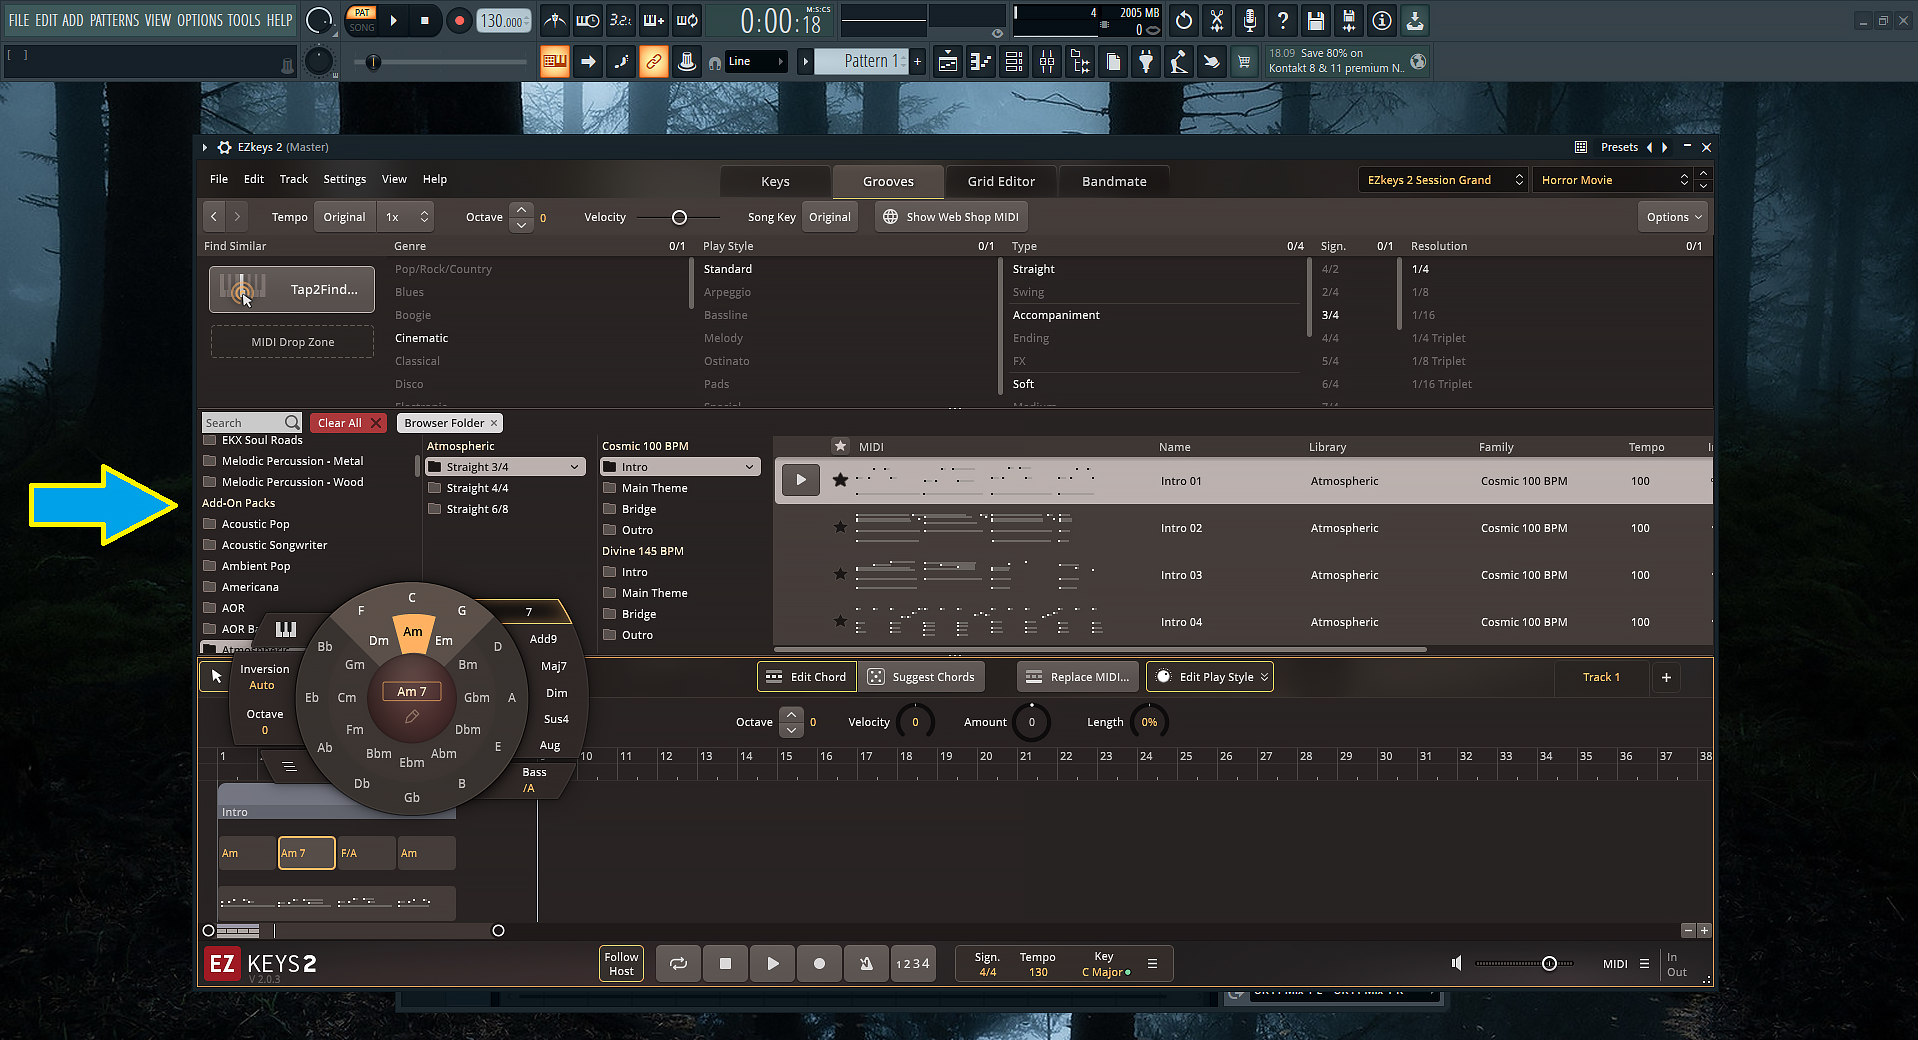
Task: Toggle the 3/4 signature filter
Action: click(1330, 315)
